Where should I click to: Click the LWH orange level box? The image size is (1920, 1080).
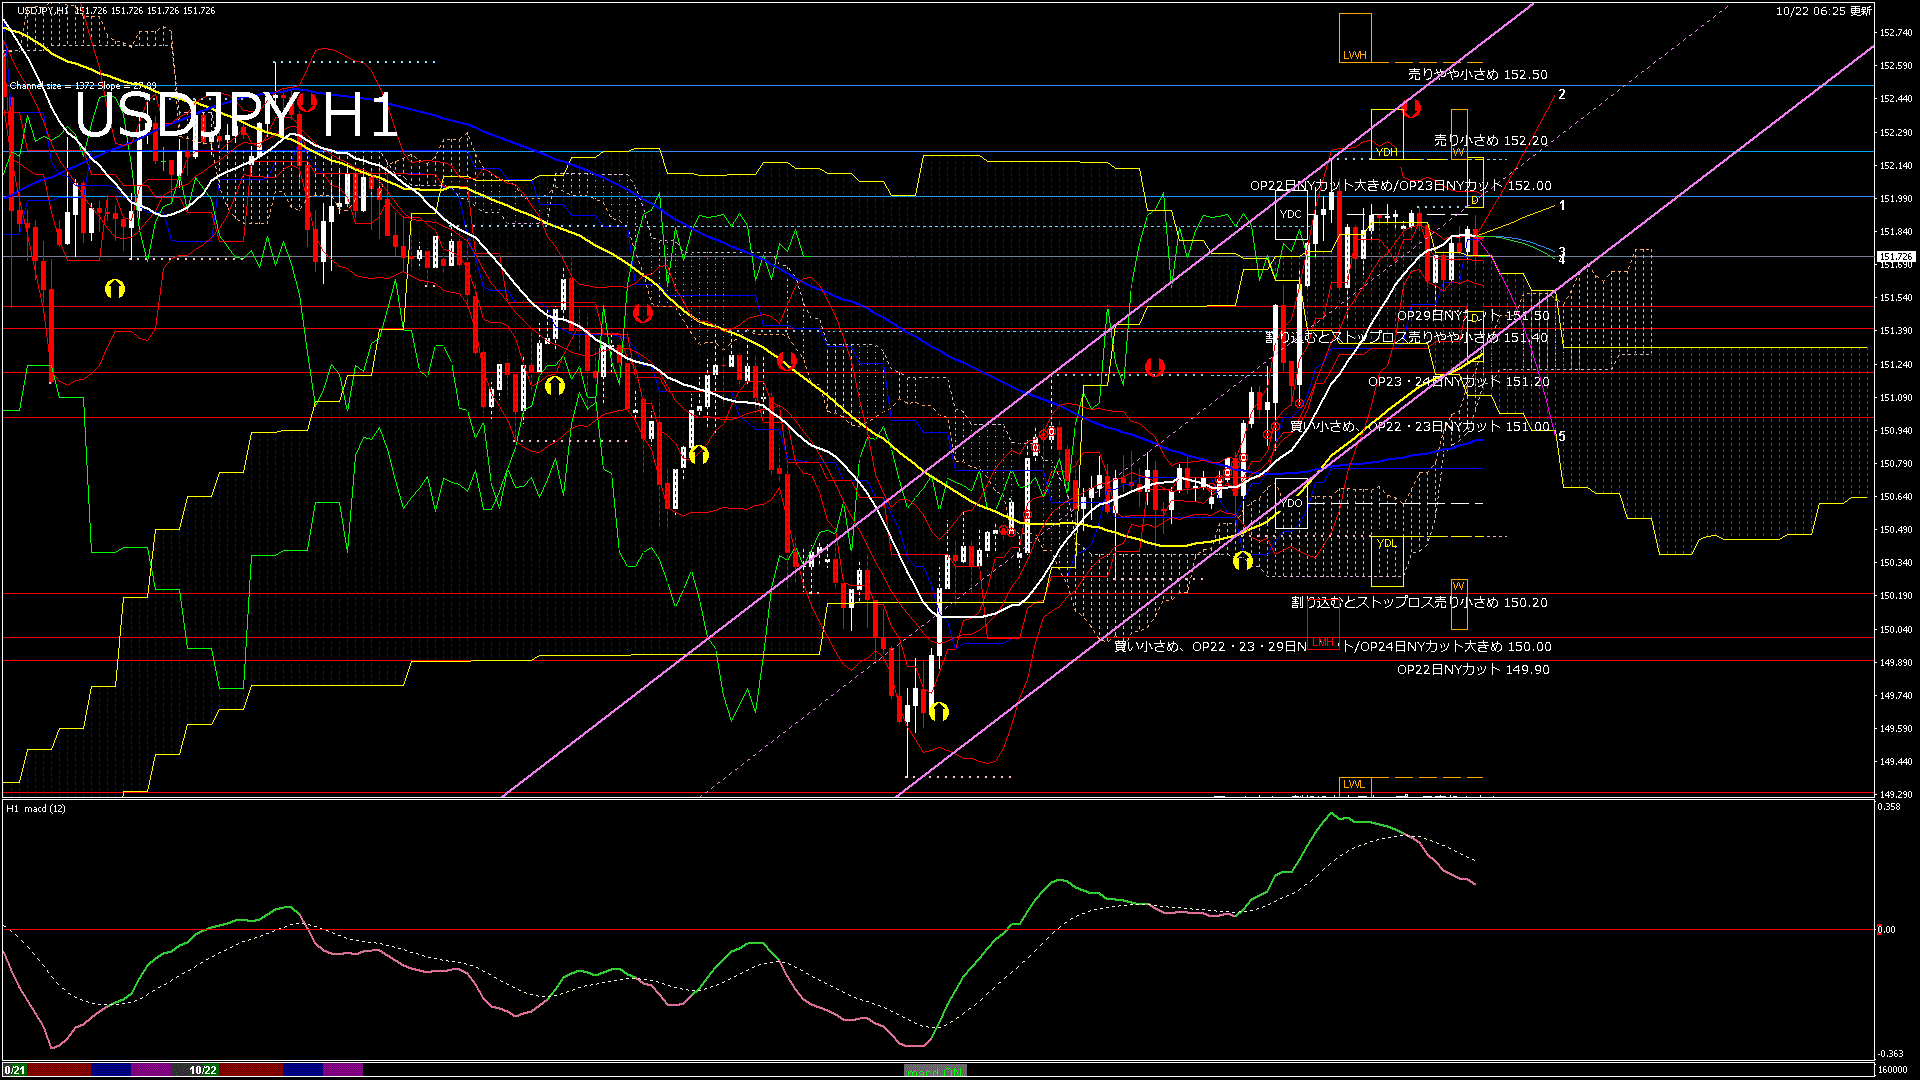(1355, 39)
